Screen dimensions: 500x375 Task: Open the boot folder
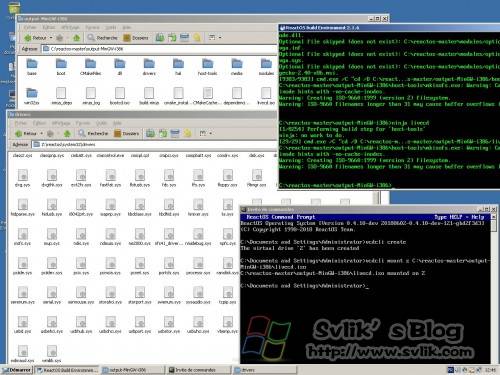point(61,66)
